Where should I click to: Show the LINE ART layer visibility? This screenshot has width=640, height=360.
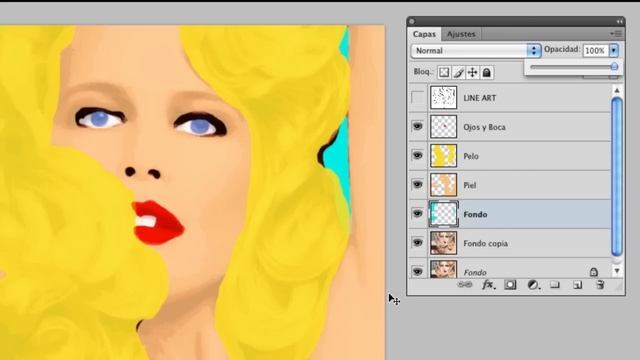[418, 98]
